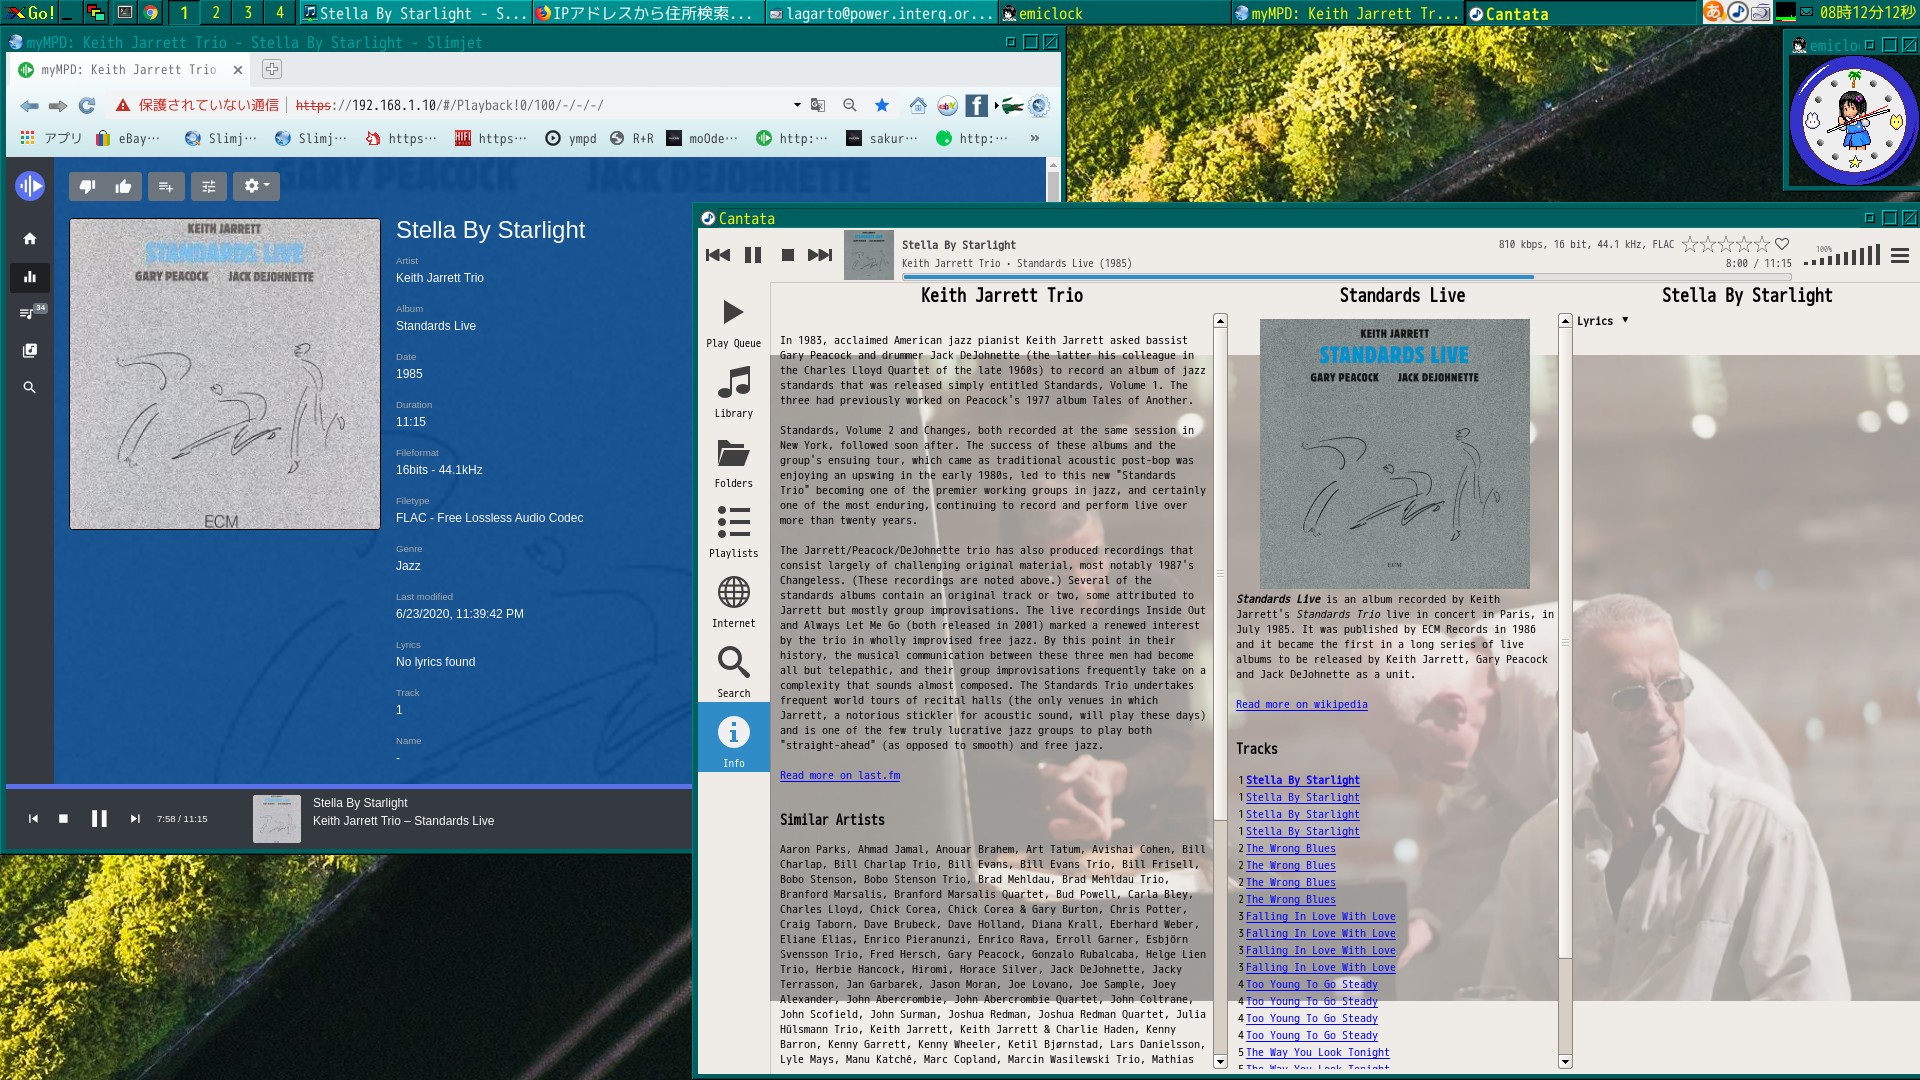This screenshot has height=1080, width=1920.
Task: Select the Library icon in Cantata's sidebar
Action: tap(733, 382)
